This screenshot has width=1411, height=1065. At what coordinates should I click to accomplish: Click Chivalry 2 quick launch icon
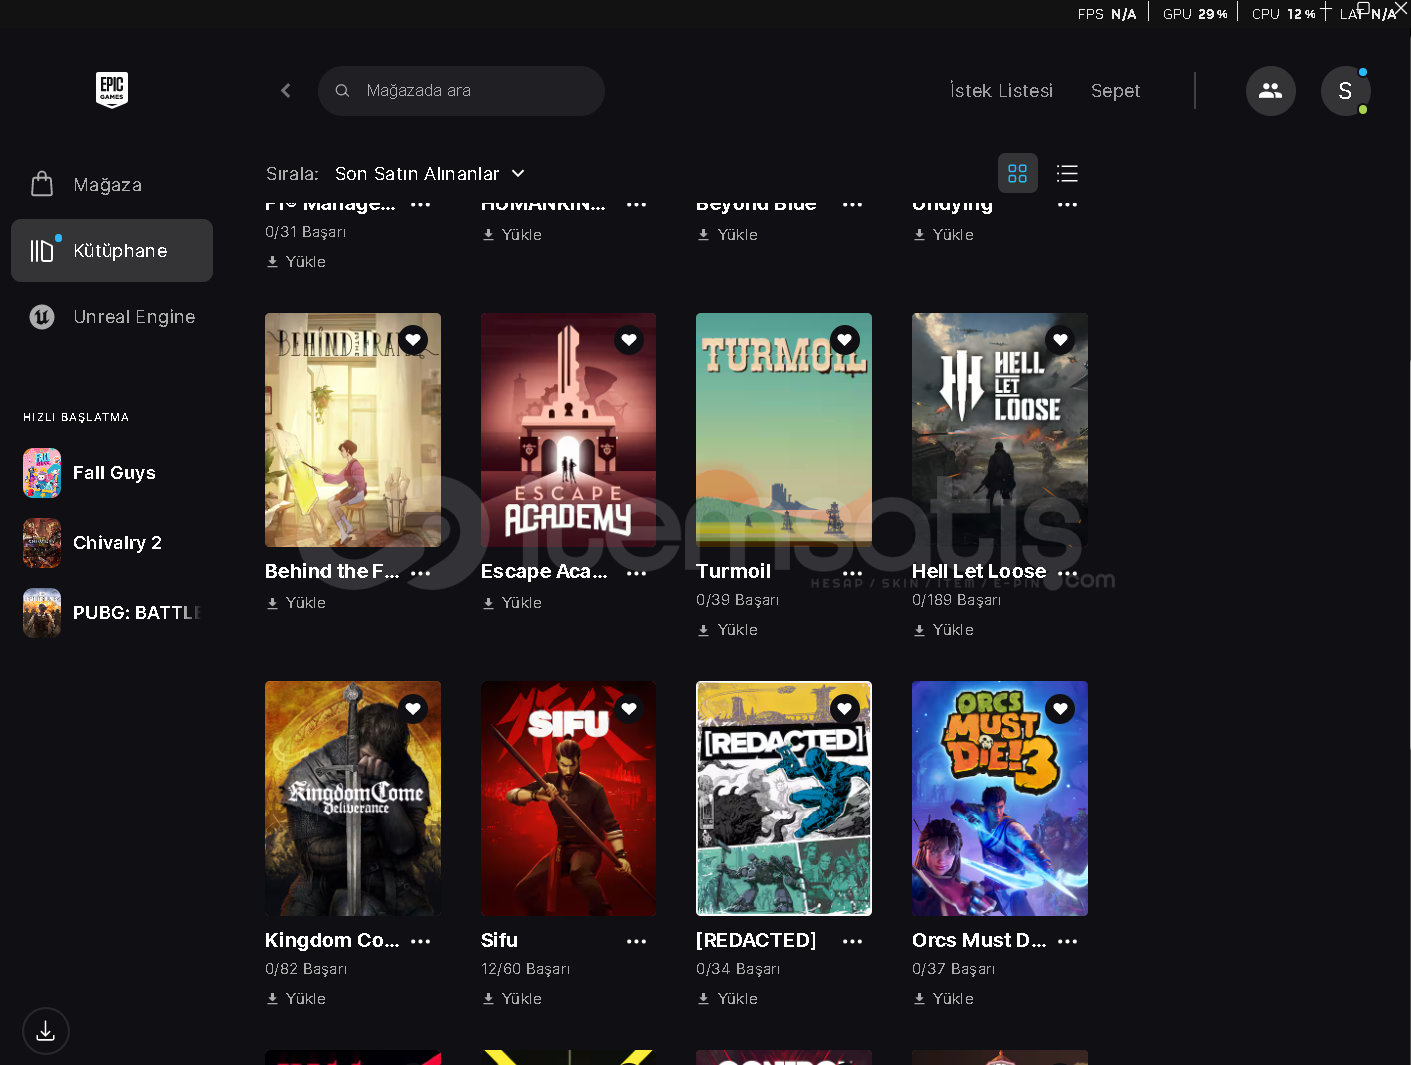pyautogui.click(x=42, y=543)
